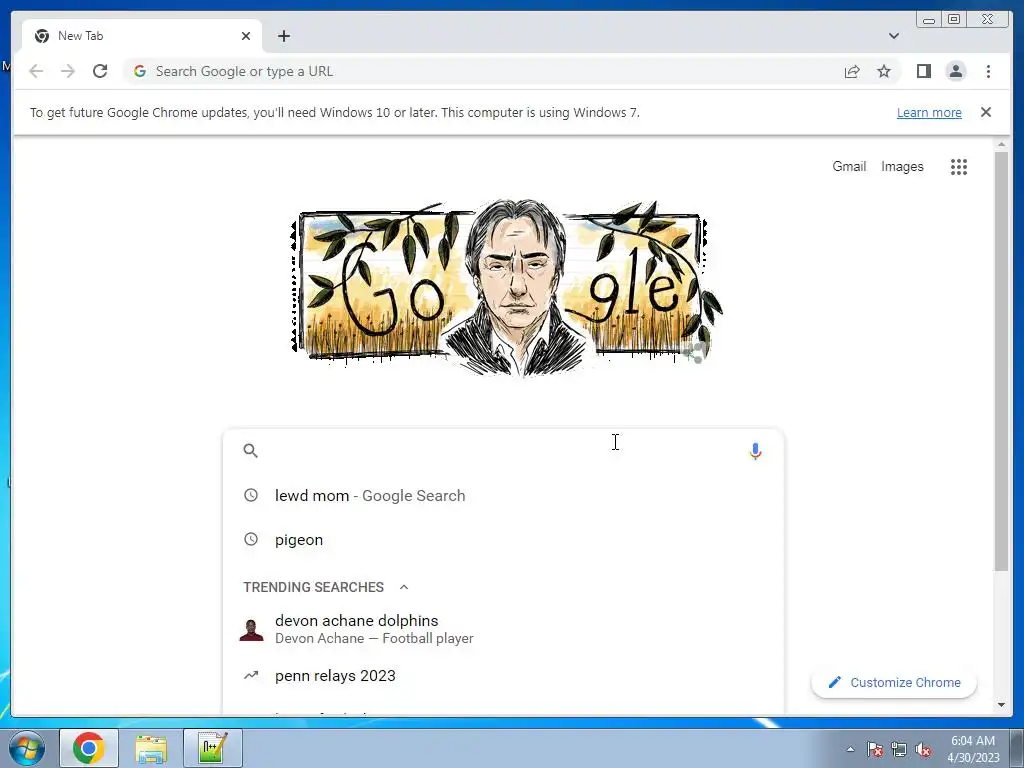Screen dimensions: 1024x768
Task: Click the search magnifier icon
Action: point(250,451)
